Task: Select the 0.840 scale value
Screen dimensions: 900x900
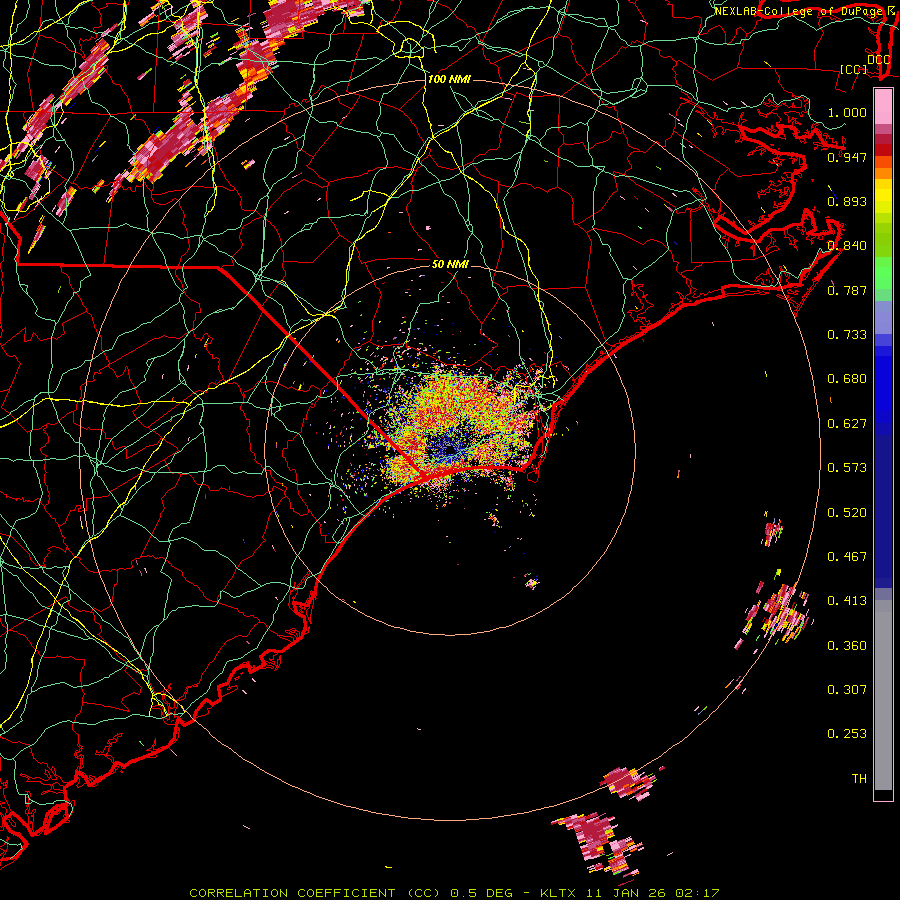Action: (x=847, y=246)
